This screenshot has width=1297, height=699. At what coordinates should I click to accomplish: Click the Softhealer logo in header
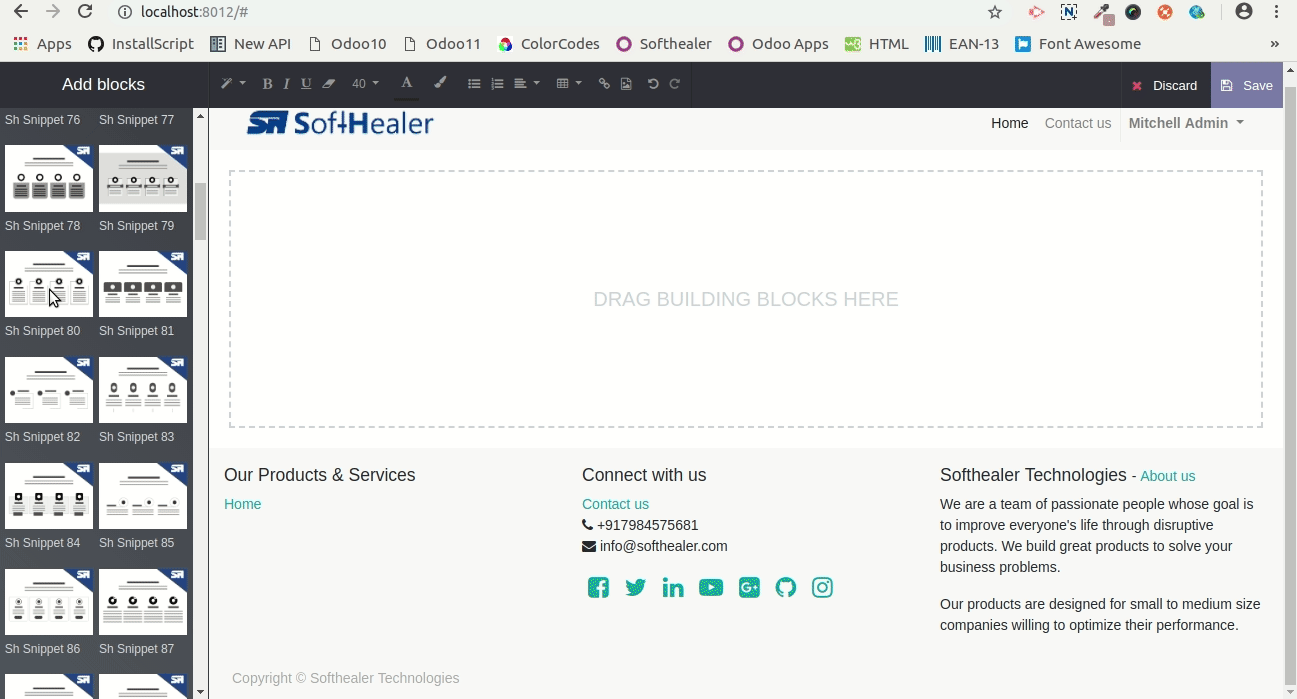pos(340,123)
